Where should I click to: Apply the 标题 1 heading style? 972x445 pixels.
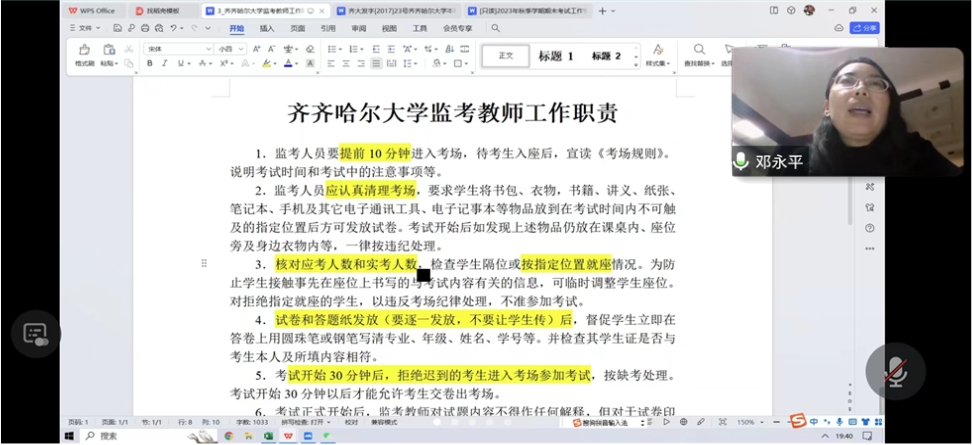(x=556, y=56)
